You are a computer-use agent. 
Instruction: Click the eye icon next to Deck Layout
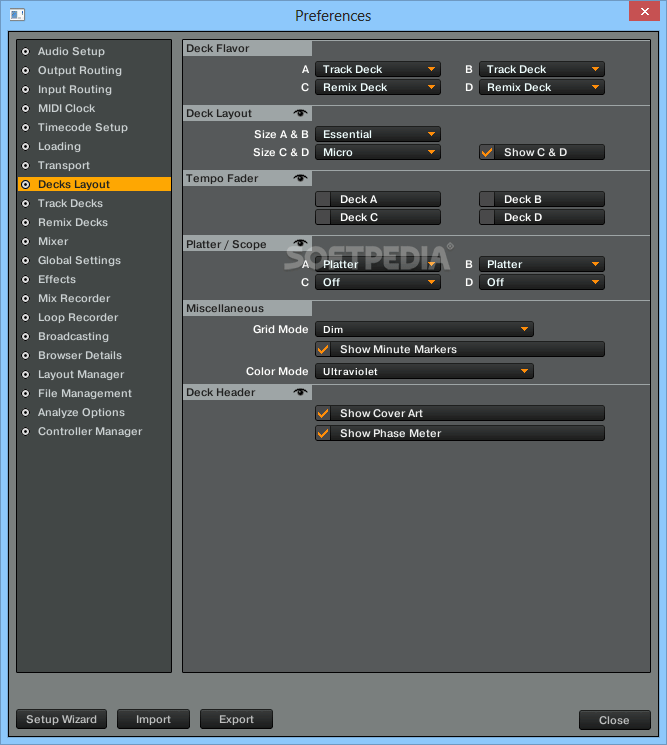pos(300,113)
